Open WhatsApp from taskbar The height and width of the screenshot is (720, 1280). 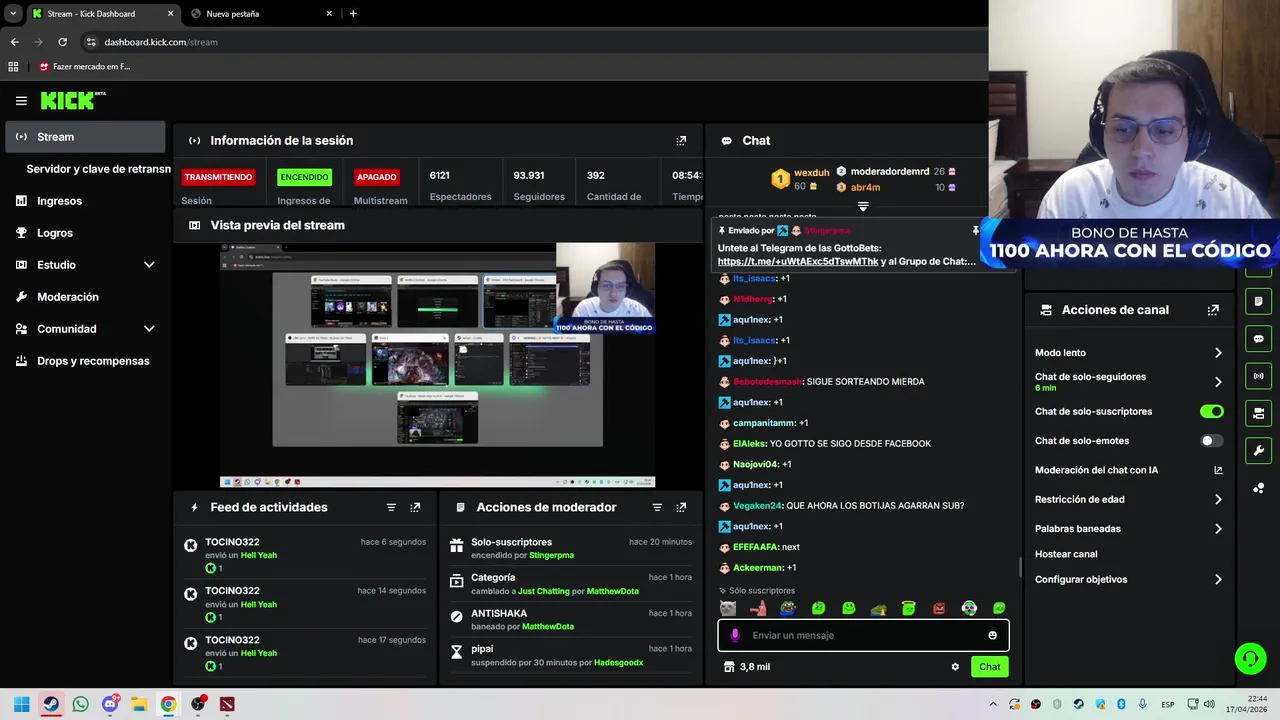(x=80, y=704)
